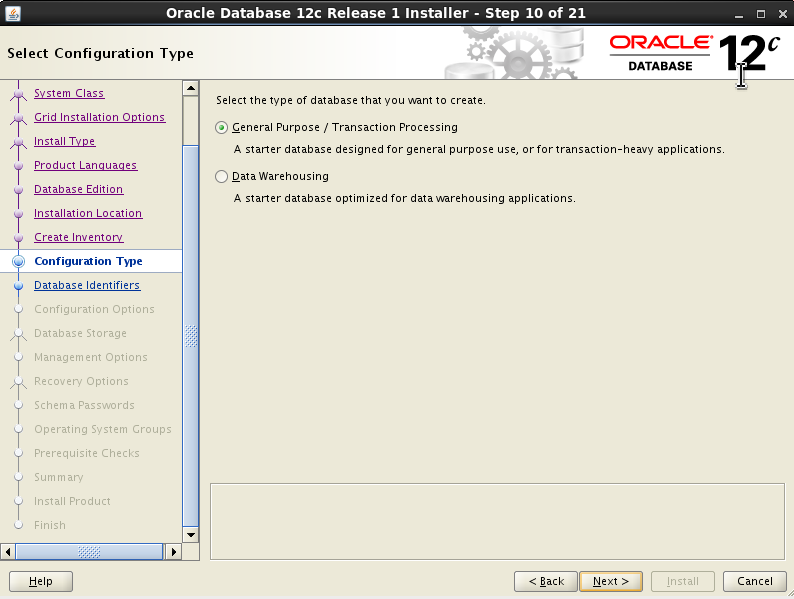Image resolution: width=794 pixels, height=599 pixels.
Task: Go back with the Back button
Action: point(546,581)
